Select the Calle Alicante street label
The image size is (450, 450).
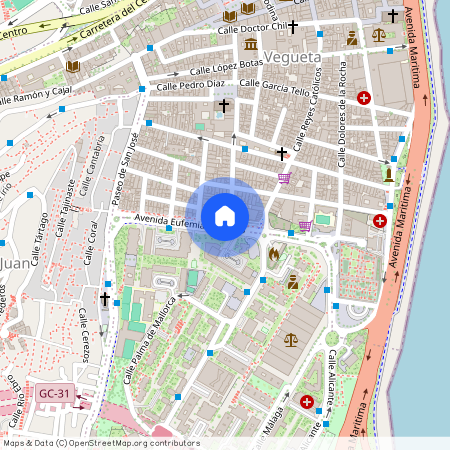tap(332, 377)
